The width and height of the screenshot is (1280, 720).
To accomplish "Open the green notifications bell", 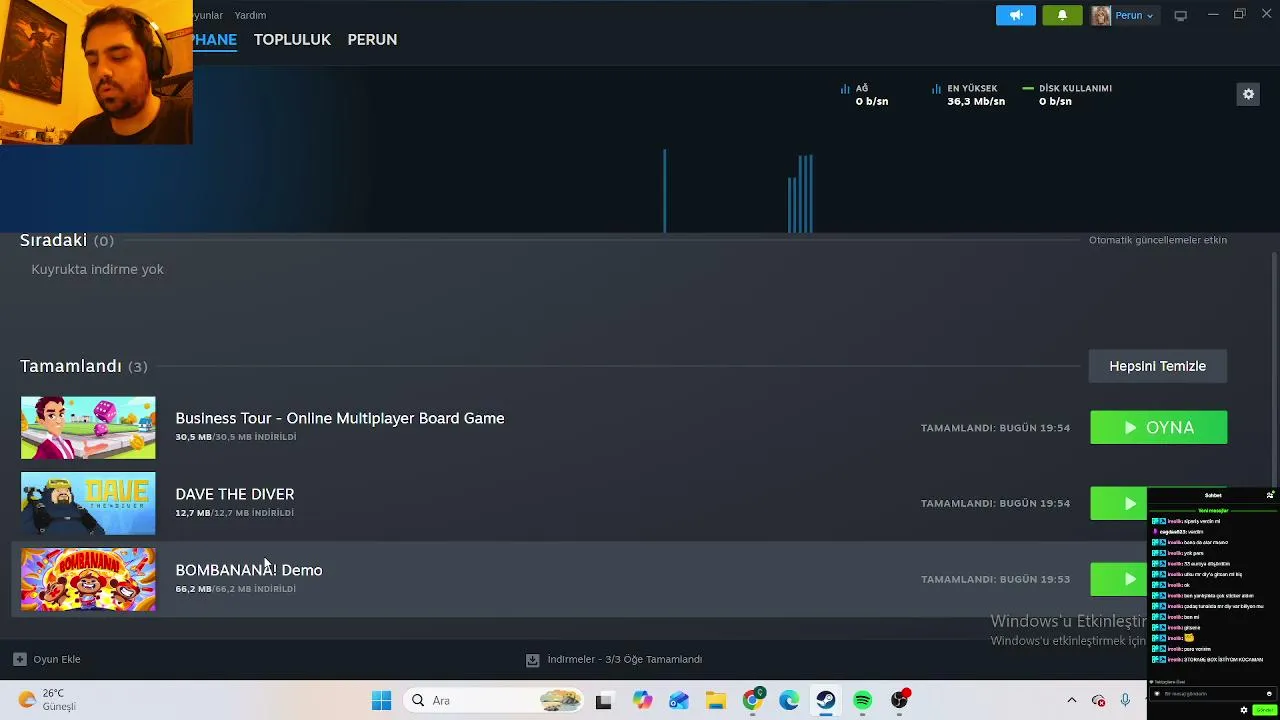I will coord(1062,15).
